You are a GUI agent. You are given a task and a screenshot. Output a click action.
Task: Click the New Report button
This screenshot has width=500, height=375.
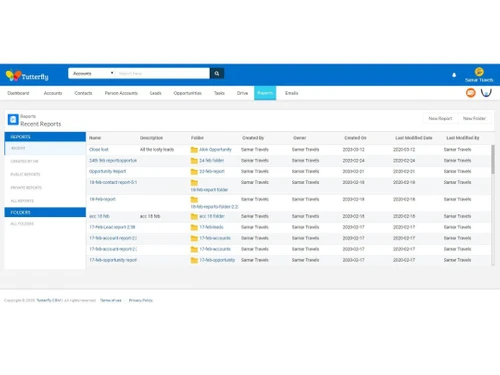pyautogui.click(x=440, y=118)
